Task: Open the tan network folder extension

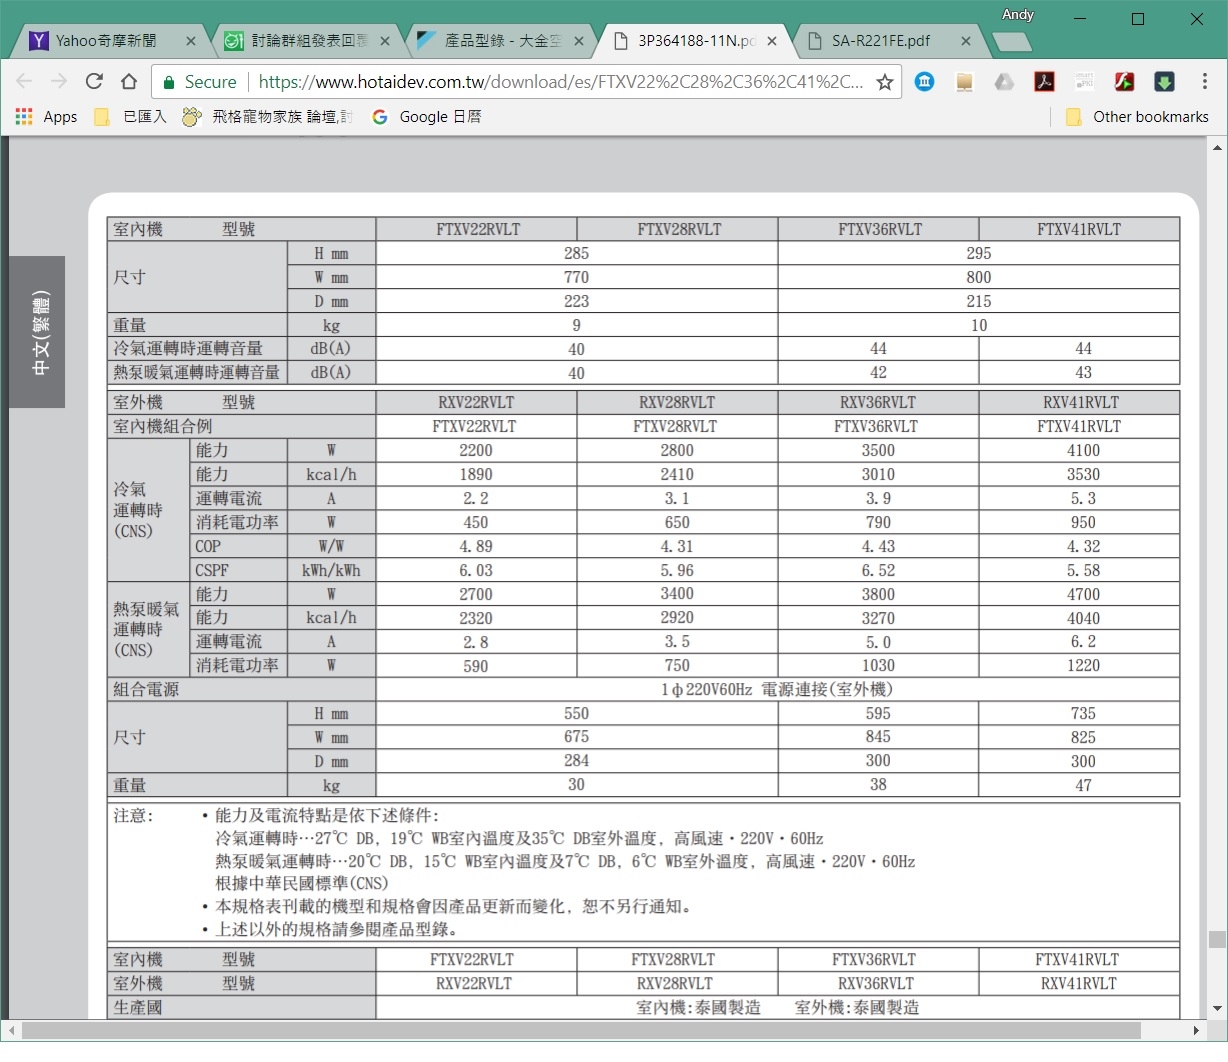Action: [965, 82]
